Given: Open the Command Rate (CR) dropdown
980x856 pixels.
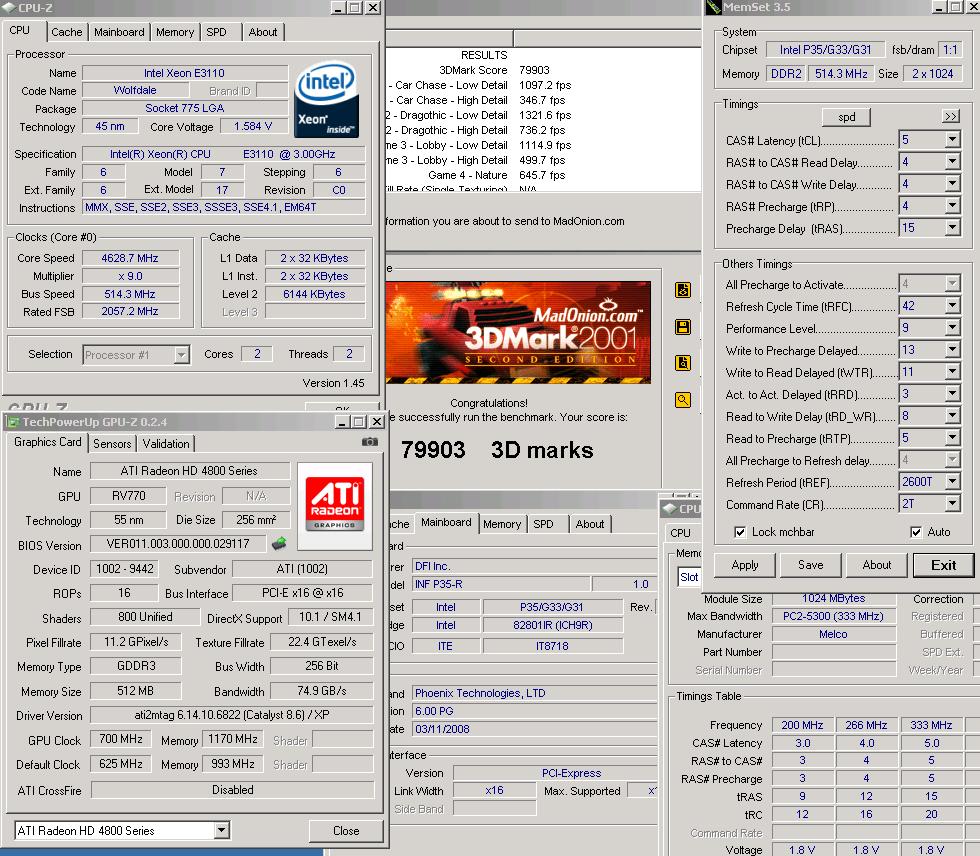Looking at the screenshot, I should [952, 504].
